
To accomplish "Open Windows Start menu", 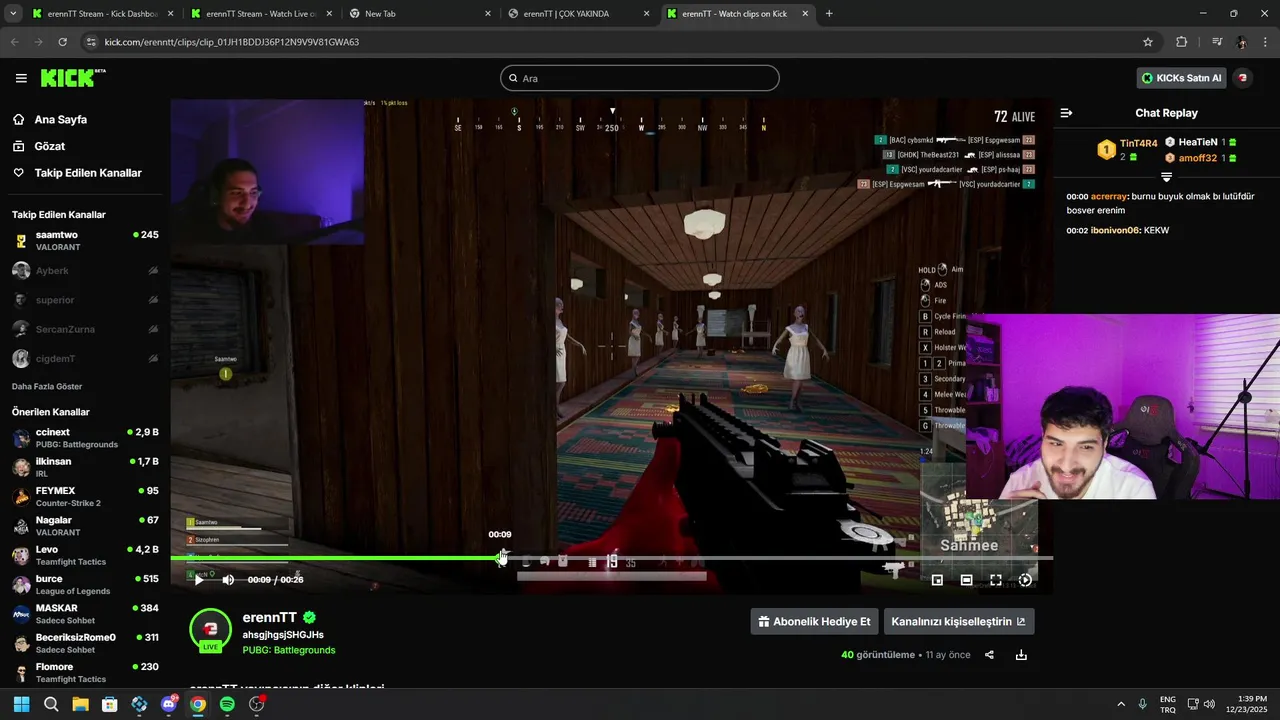I will coord(21,704).
